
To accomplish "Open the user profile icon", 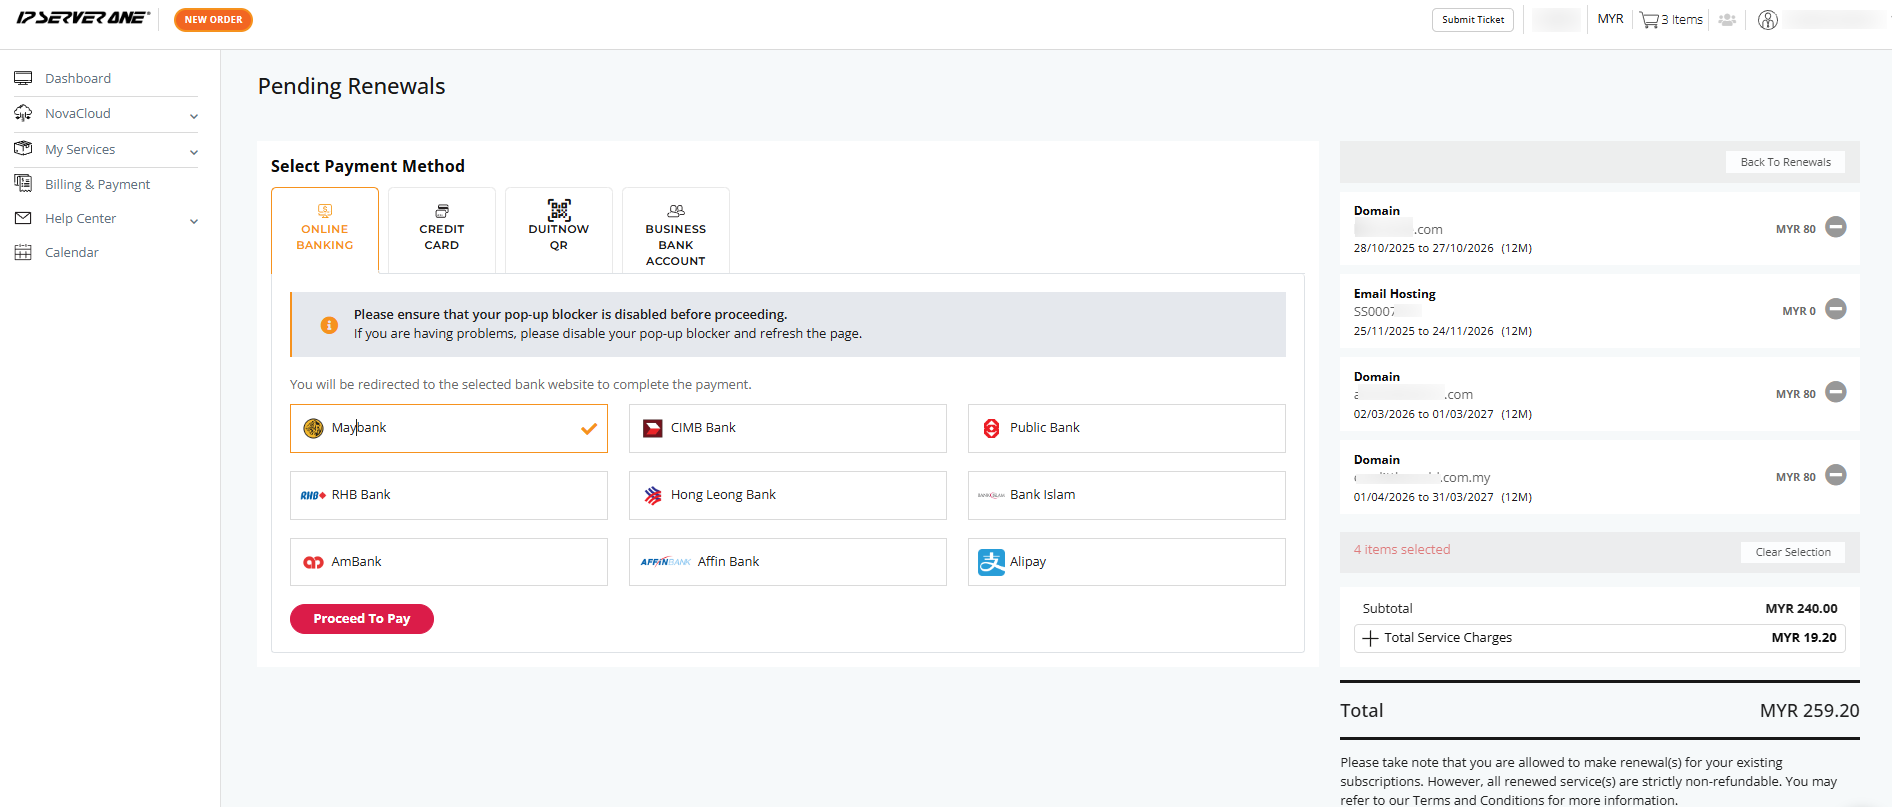I will pyautogui.click(x=1768, y=20).
